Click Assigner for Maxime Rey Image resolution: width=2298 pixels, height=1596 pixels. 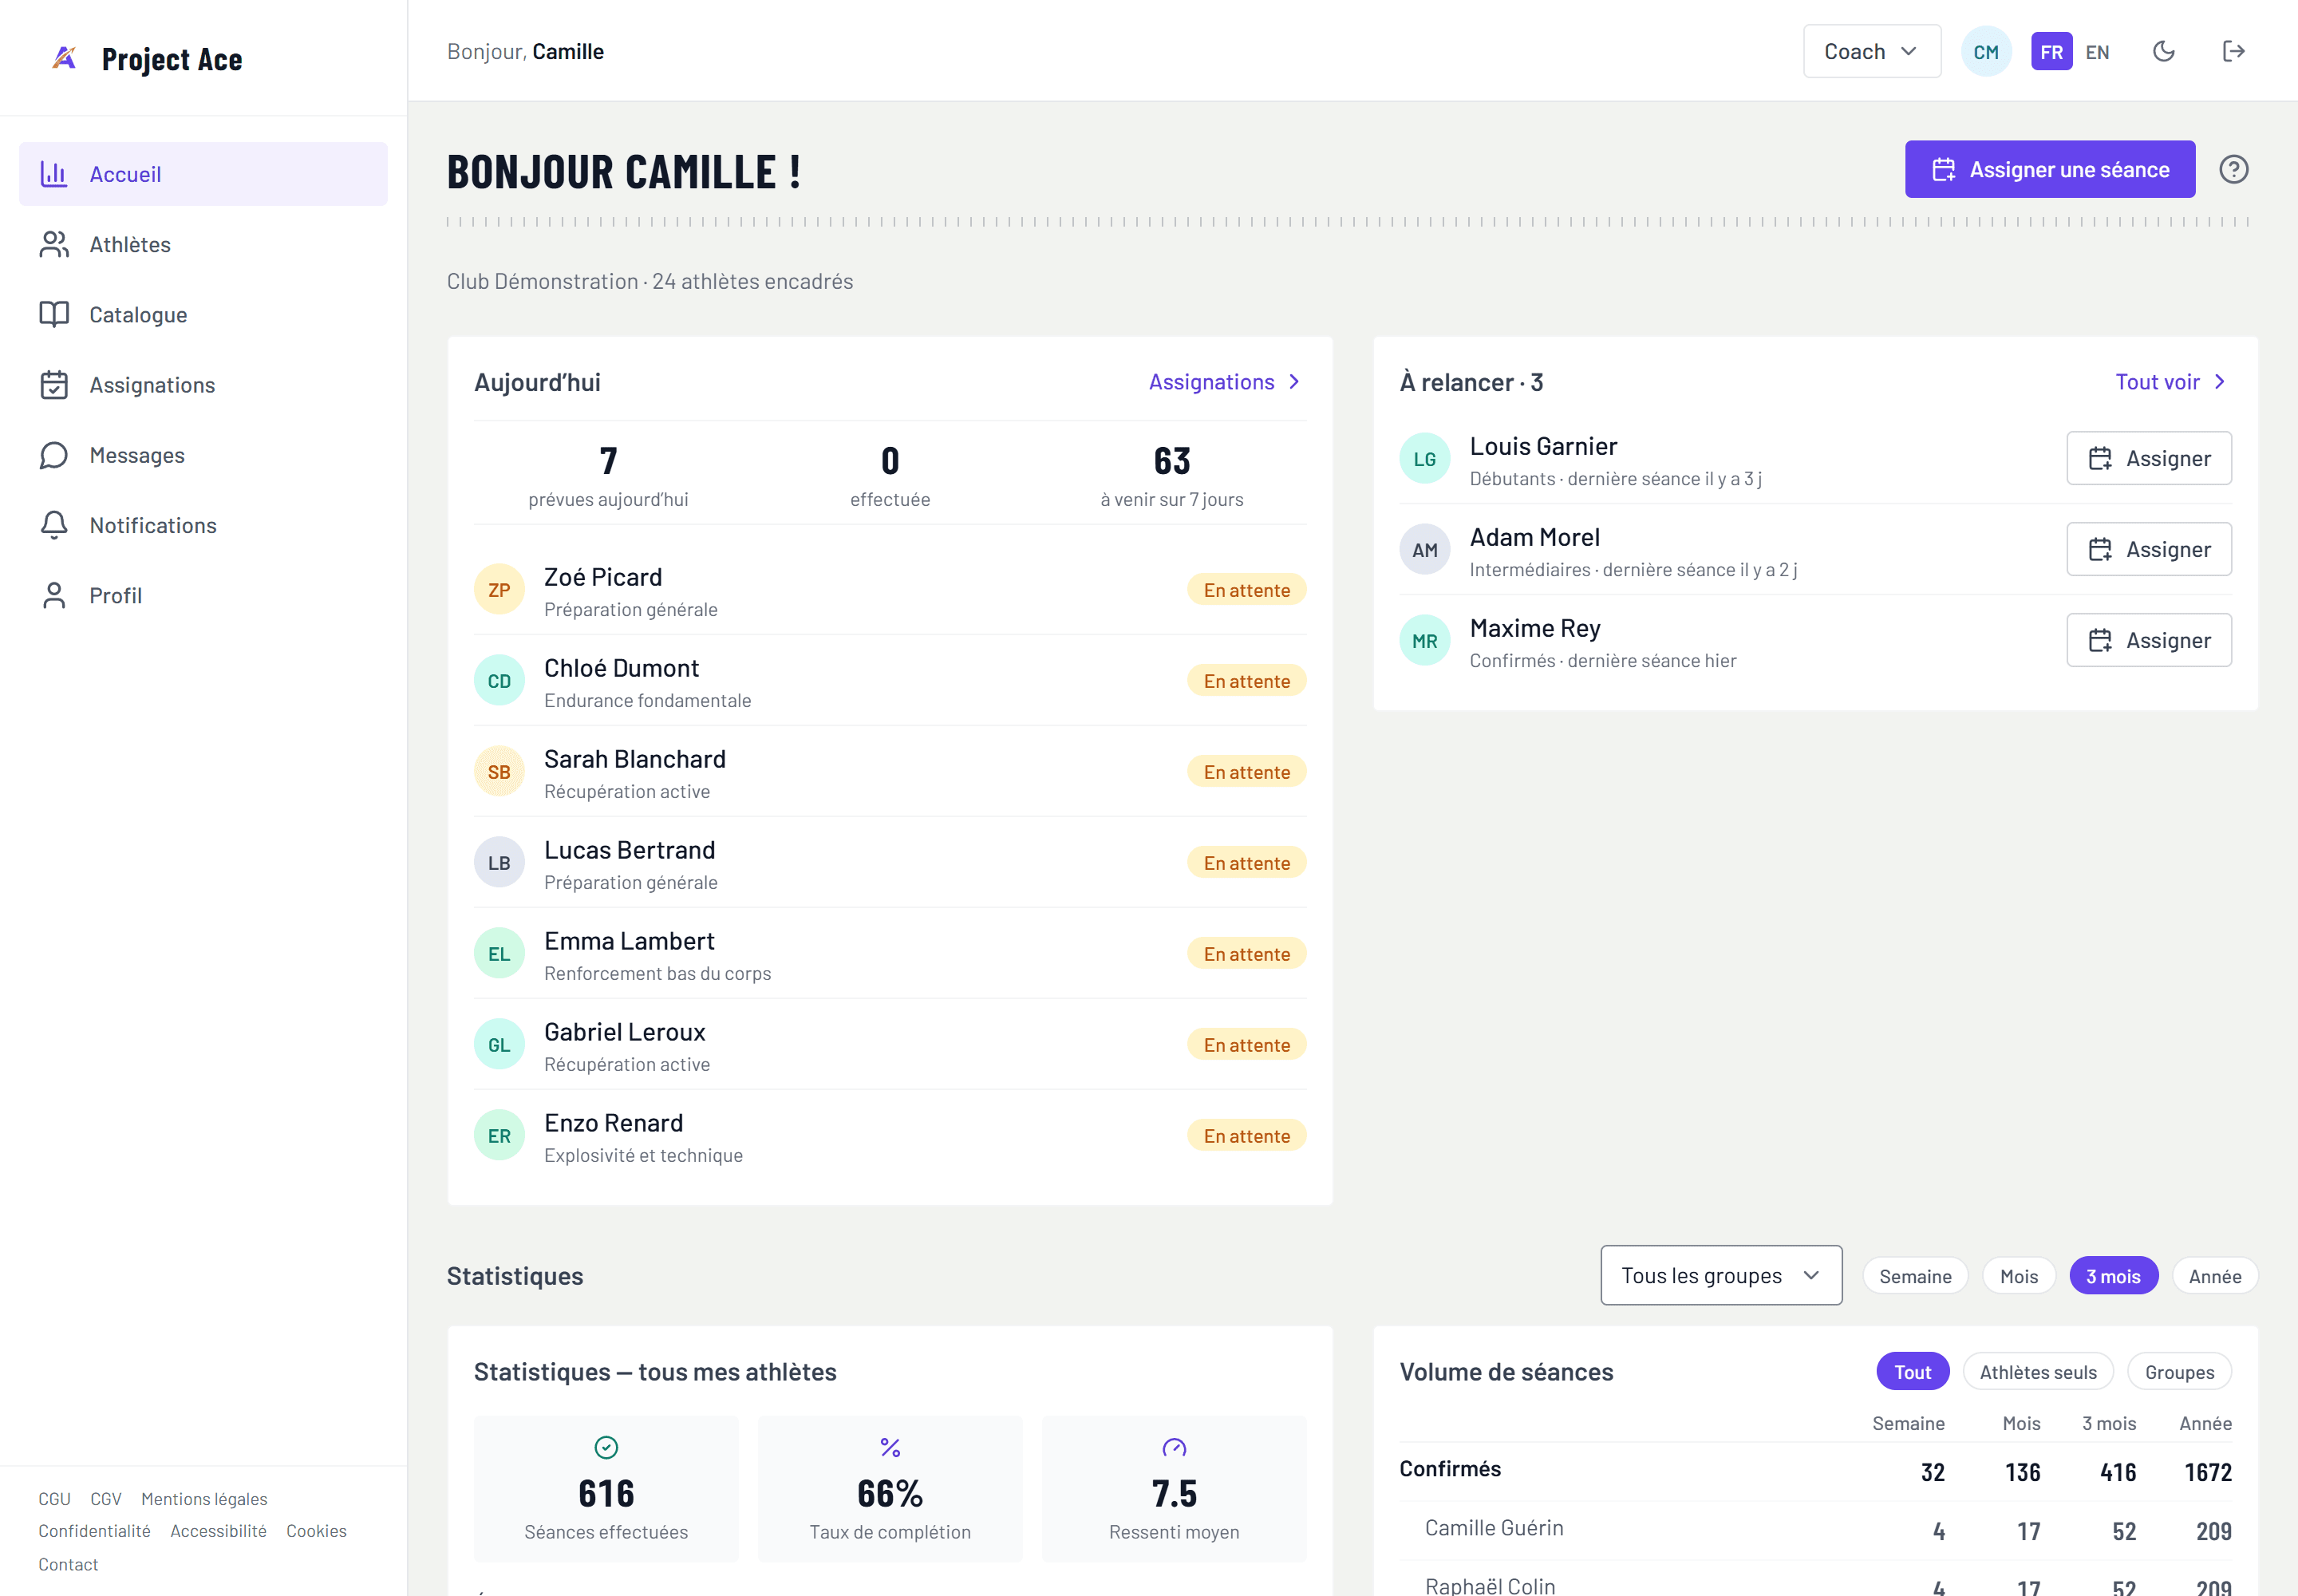click(x=2148, y=640)
